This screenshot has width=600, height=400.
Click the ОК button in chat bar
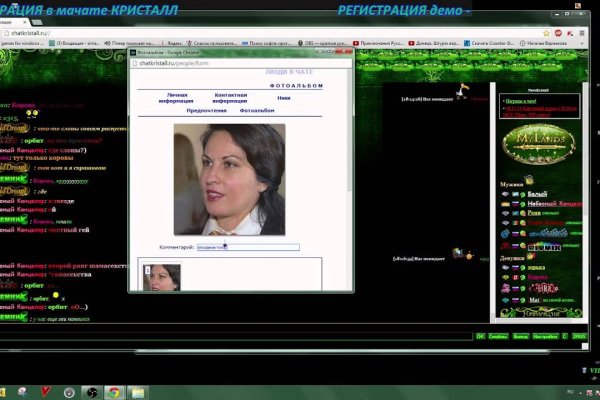coord(480,336)
